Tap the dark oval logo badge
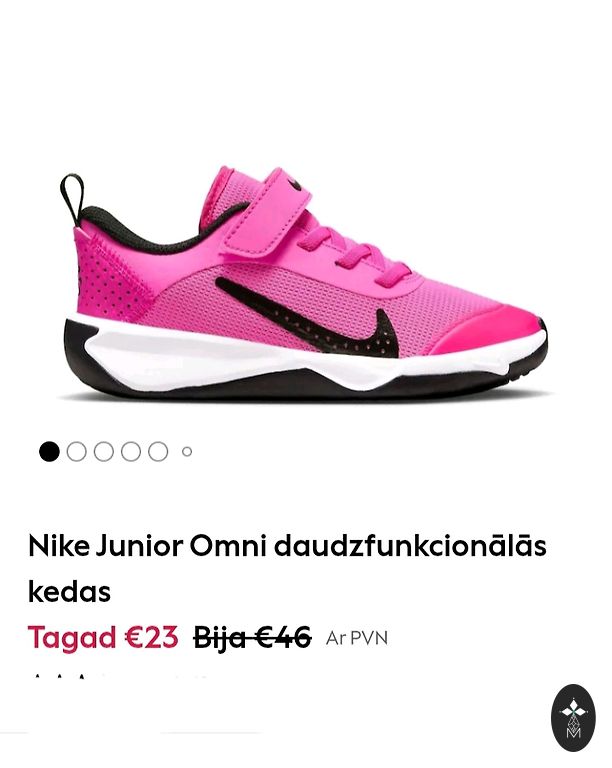 (x=573, y=718)
